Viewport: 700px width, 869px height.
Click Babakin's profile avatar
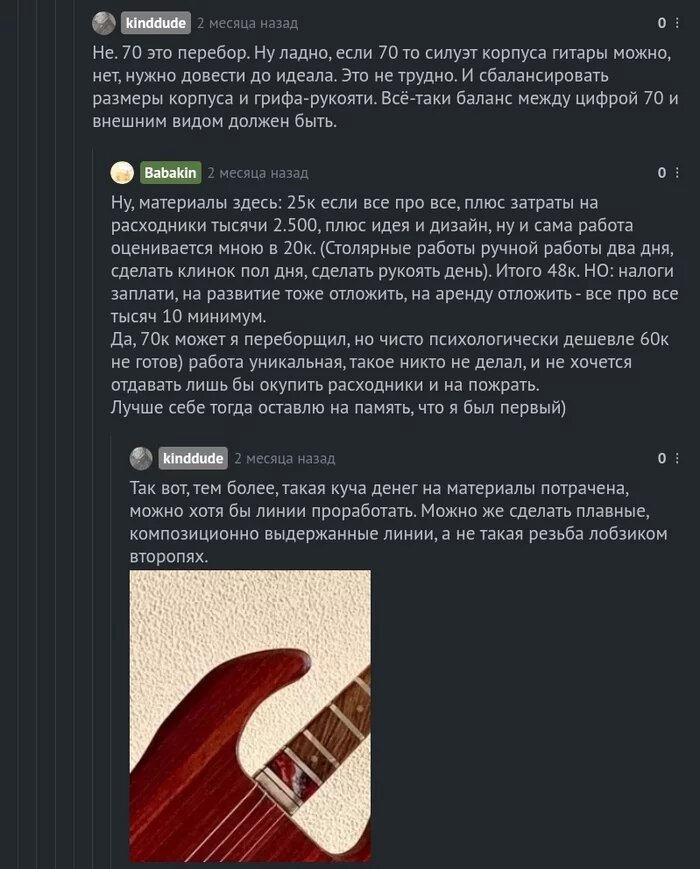[x=123, y=172]
